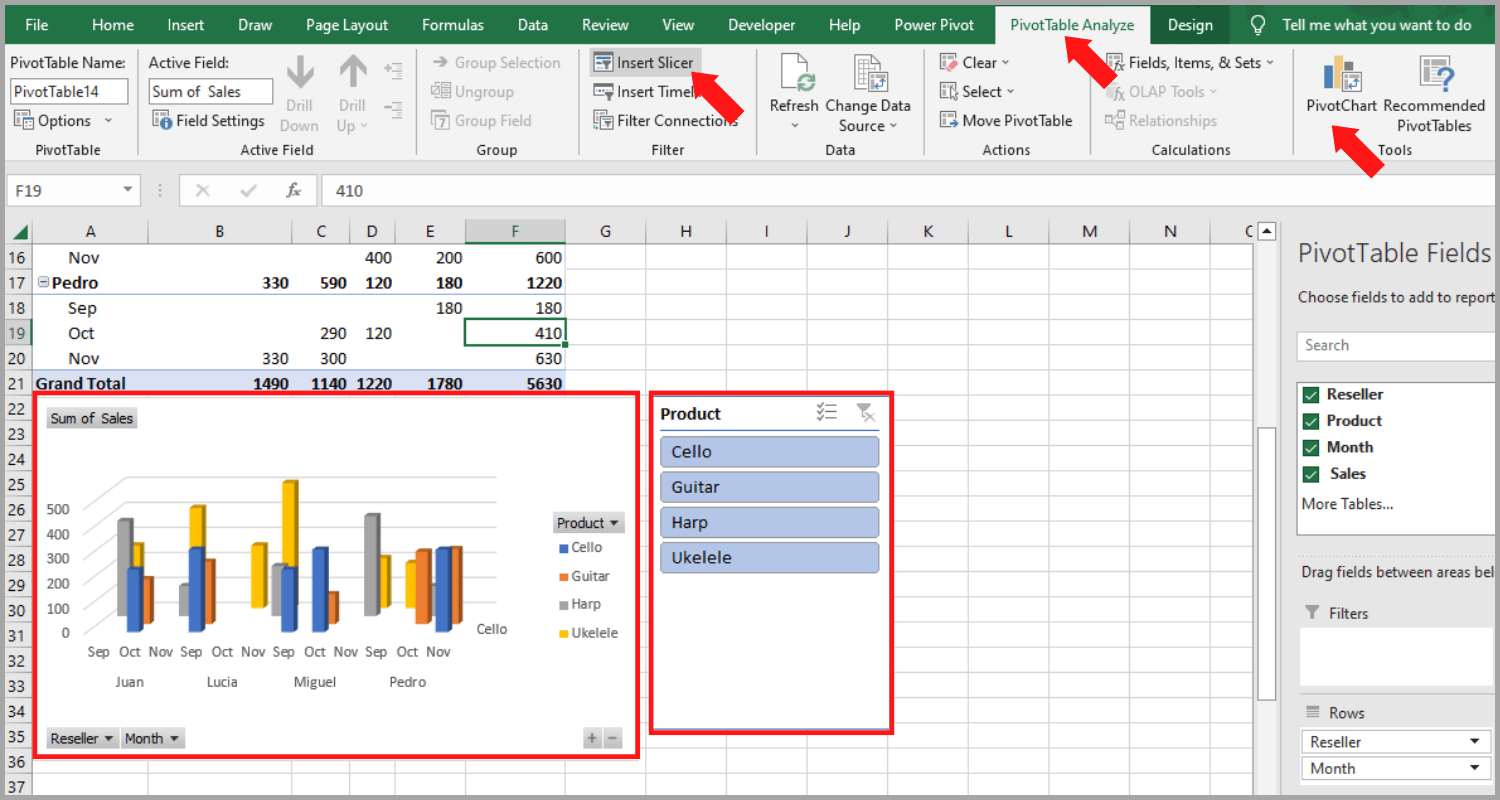The height and width of the screenshot is (800, 1500).
Task: Clear the Product slicer filter
Action: click(x=866, y=412)
